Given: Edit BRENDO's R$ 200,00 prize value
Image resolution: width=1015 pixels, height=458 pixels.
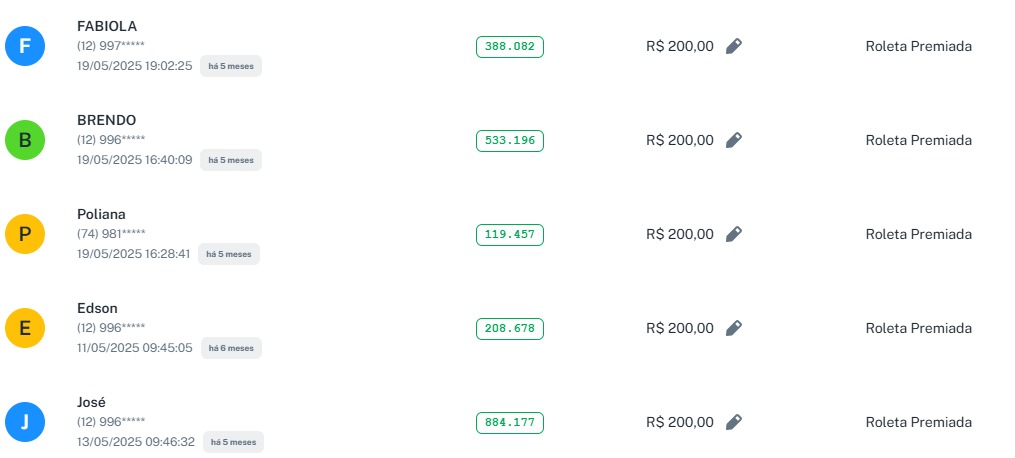Looking at the screenshot, I should [x=733, y=140].
